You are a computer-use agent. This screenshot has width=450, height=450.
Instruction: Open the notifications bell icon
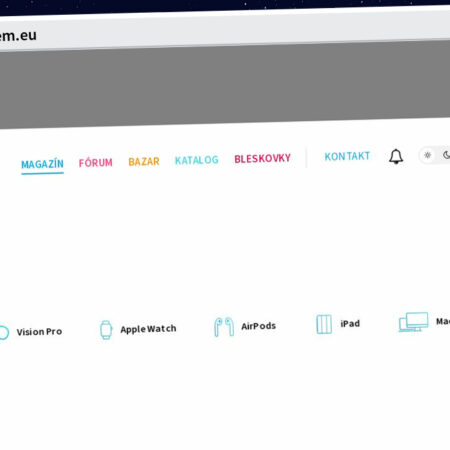[396, 156]
